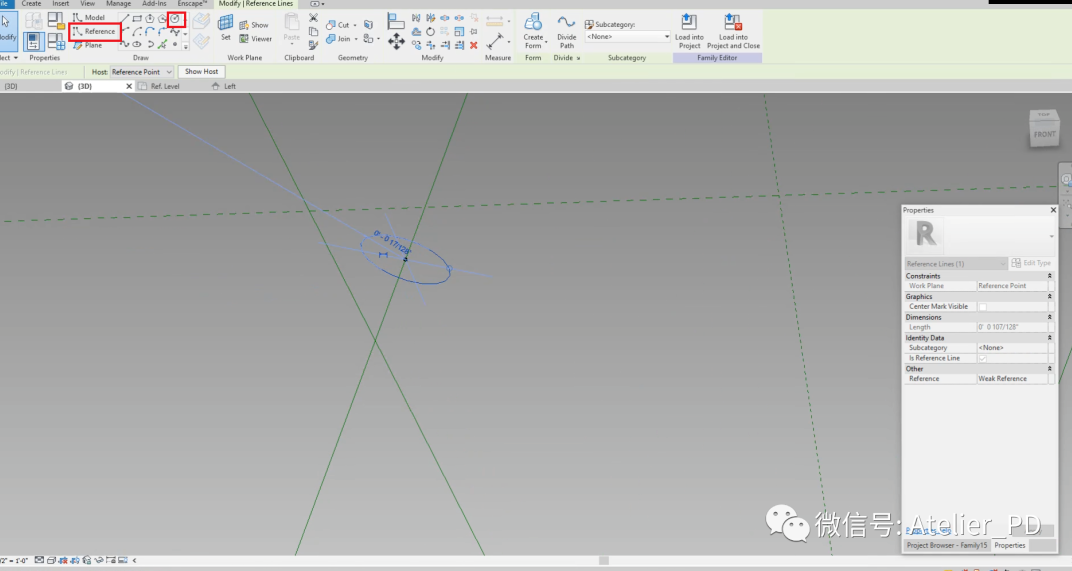The width and height of the screenshot is (1072, 571).
Task: Click the Show Host button
Action: [x=202, y=71]
